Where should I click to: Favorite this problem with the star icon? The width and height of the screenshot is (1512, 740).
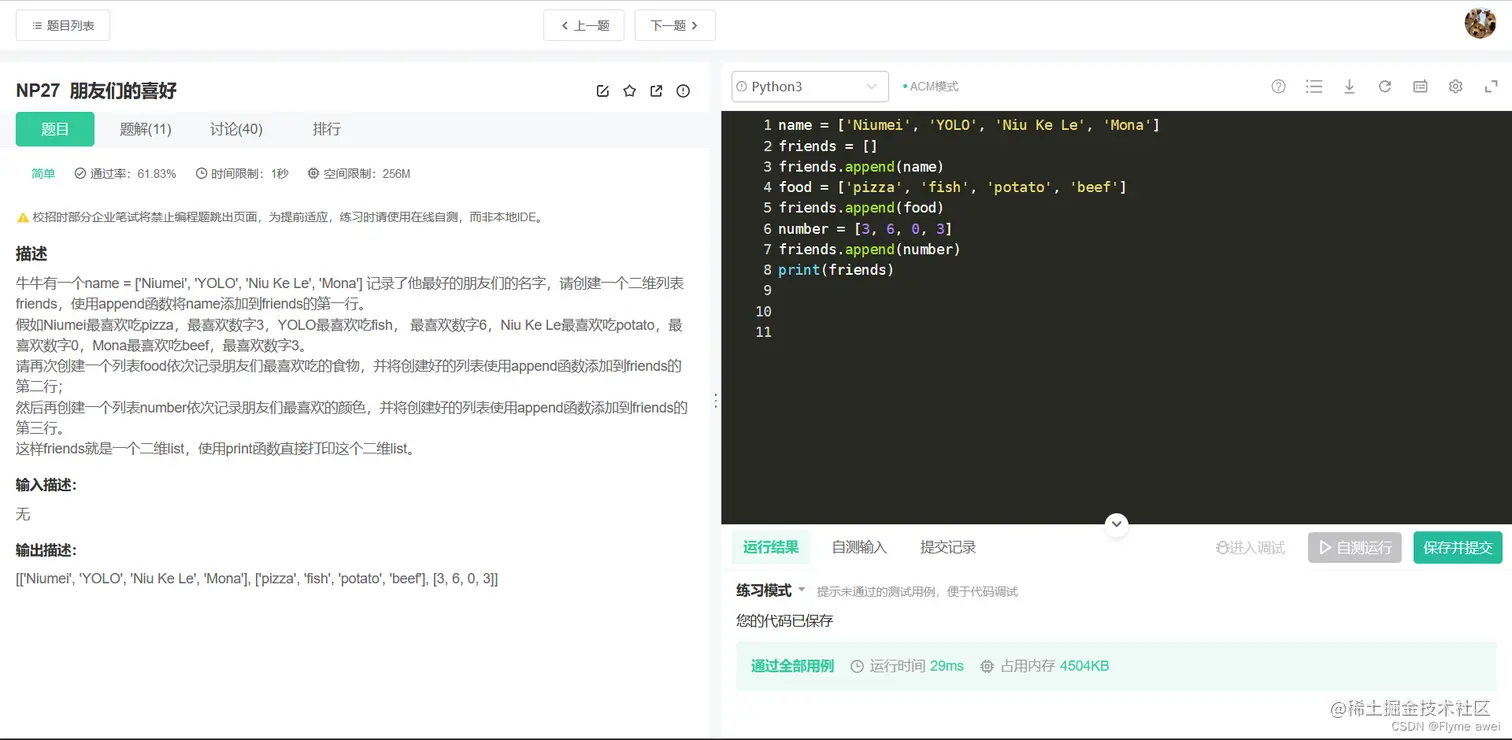click(629, 90)
